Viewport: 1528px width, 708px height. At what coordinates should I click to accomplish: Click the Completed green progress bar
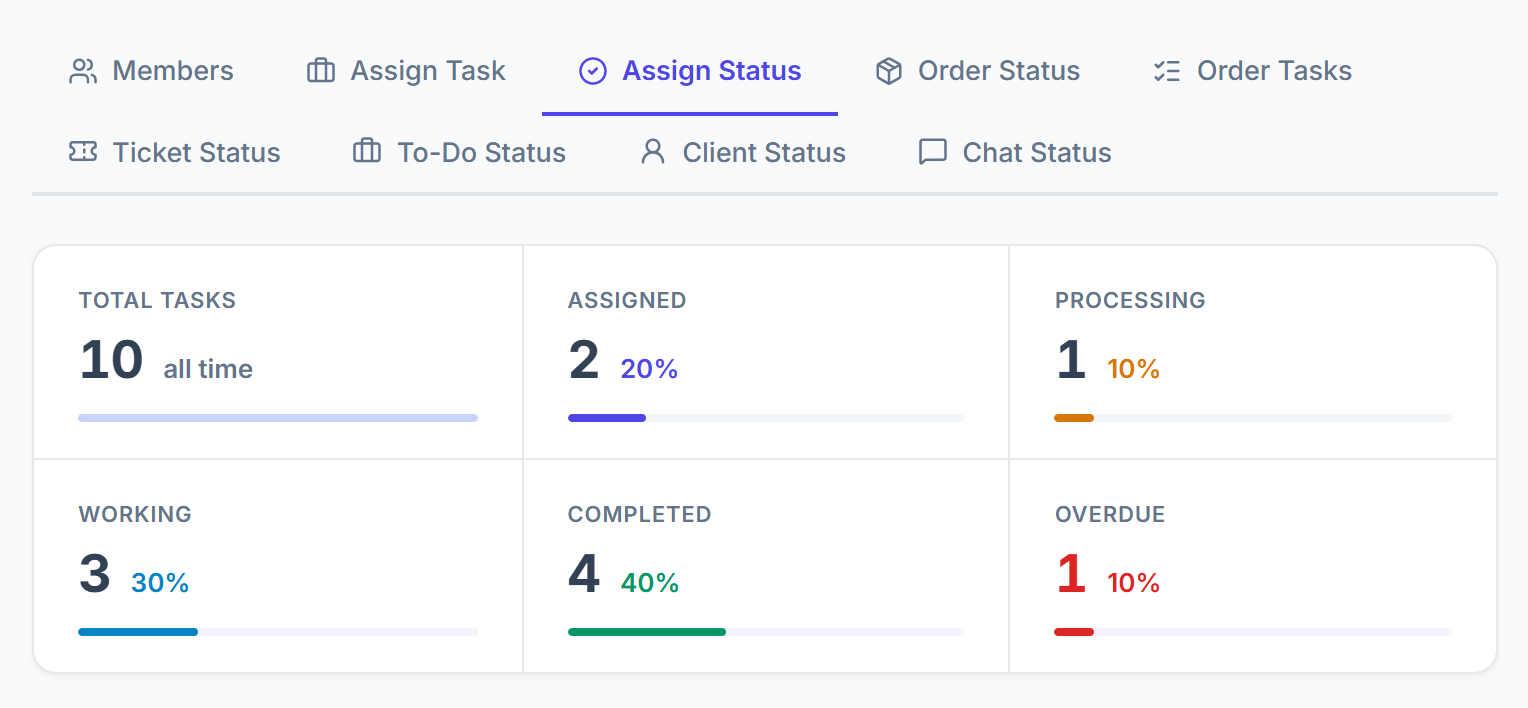click(x=647, y=632)
